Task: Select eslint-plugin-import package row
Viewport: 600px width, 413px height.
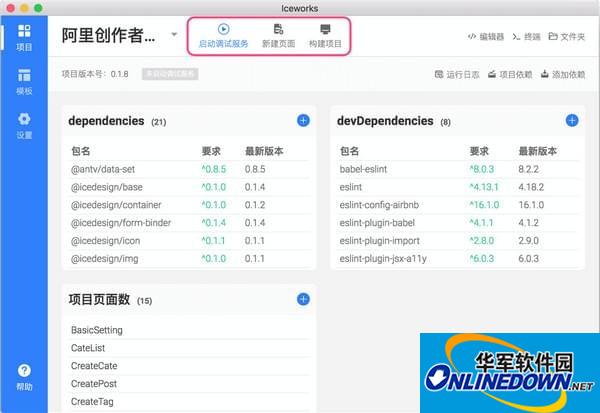Action: pos(458,241)
